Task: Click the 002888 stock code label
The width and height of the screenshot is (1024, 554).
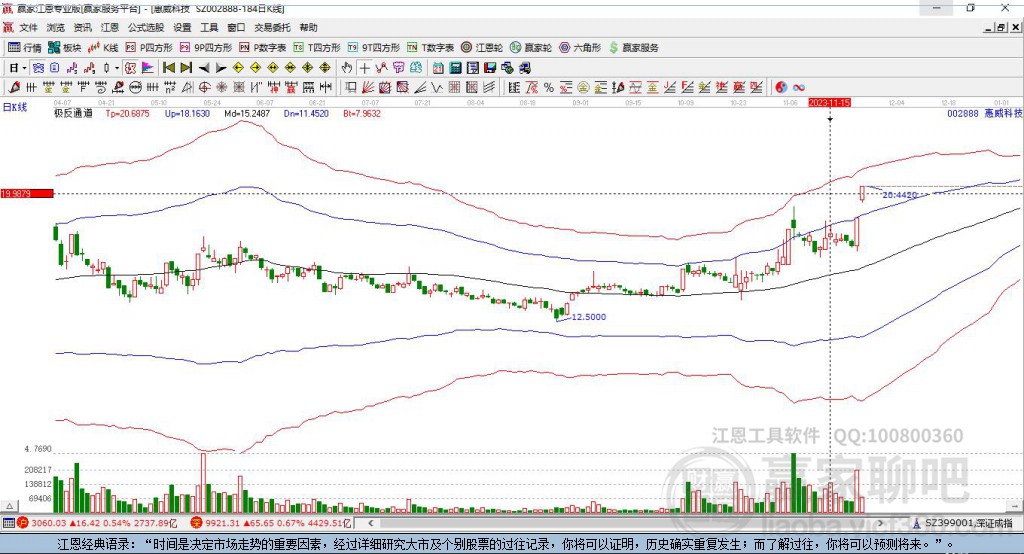Action: coord(963,113)
